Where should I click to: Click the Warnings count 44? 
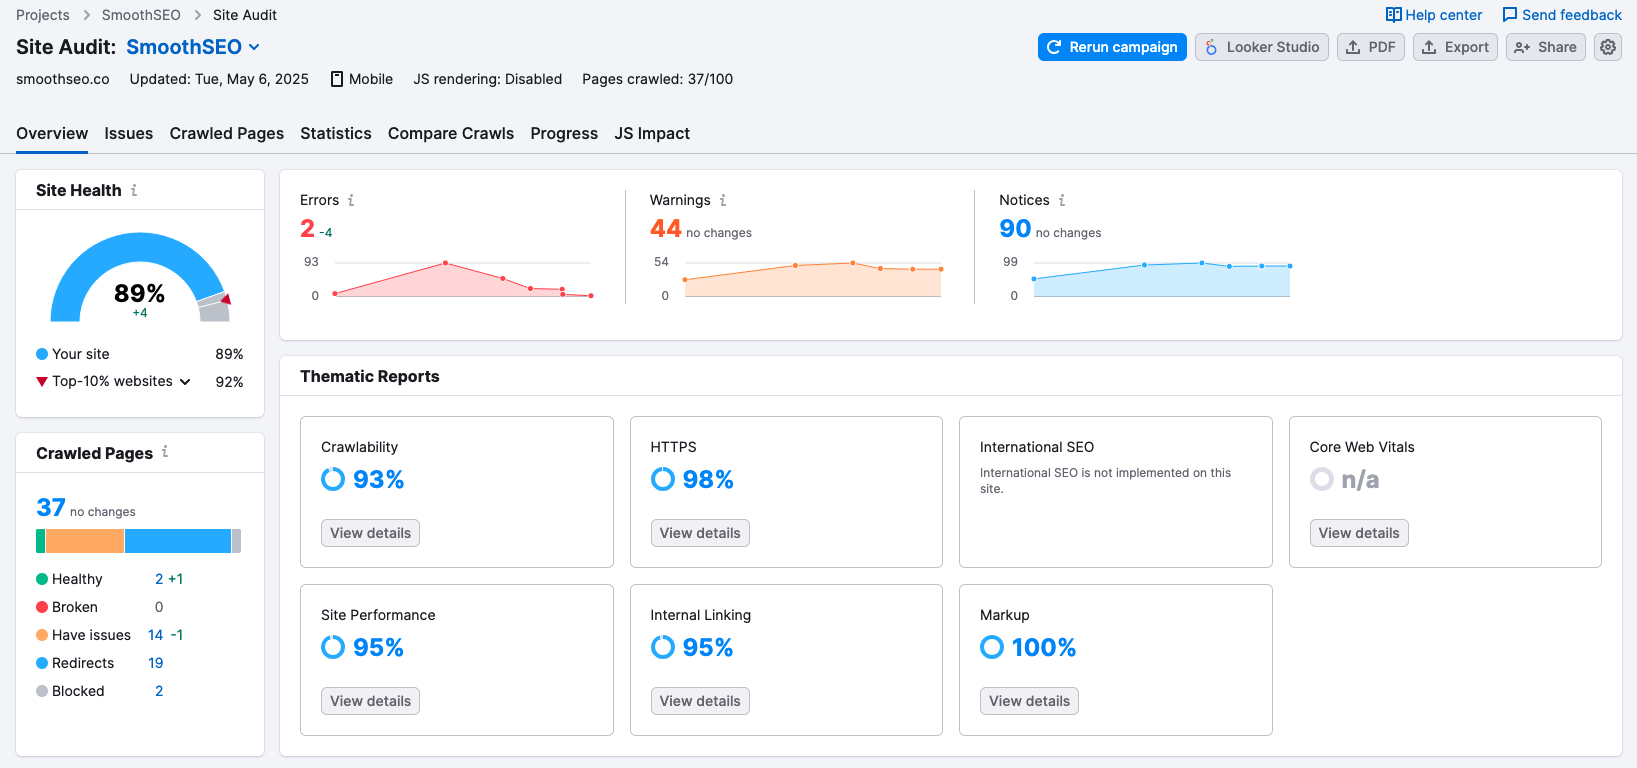coord(666,229)
